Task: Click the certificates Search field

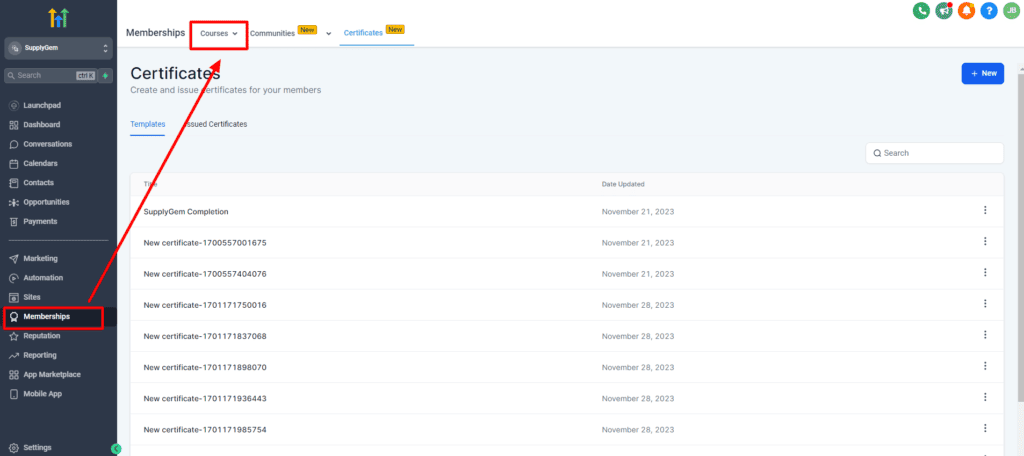Action: (x=935, y=153)
